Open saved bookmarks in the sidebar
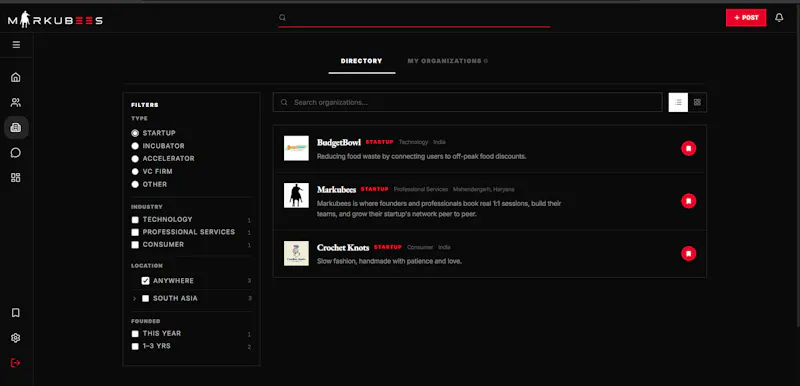This screenshot has width=800, height=386. (x=16, y=313)
